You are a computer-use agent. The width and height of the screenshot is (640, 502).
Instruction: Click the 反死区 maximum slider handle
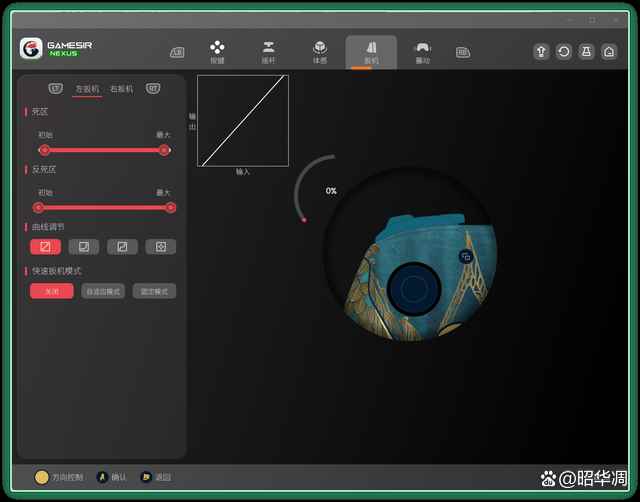(x=171, y=208)
